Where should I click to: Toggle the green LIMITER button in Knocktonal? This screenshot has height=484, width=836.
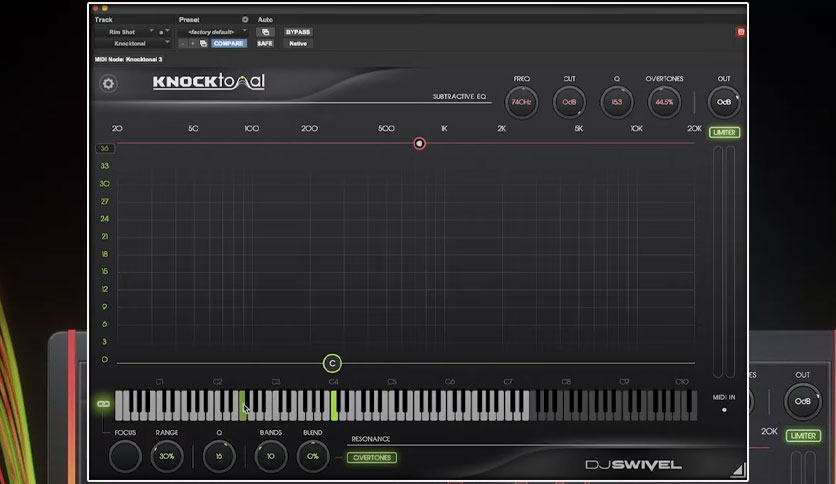724,132
